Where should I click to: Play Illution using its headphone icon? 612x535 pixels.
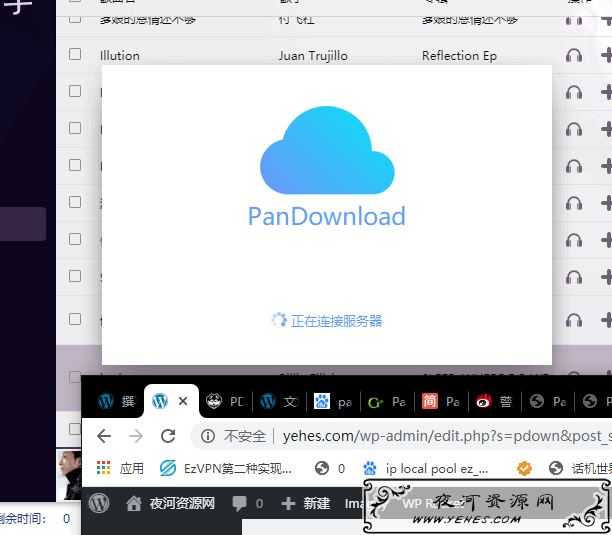click(x=574, y=55)
